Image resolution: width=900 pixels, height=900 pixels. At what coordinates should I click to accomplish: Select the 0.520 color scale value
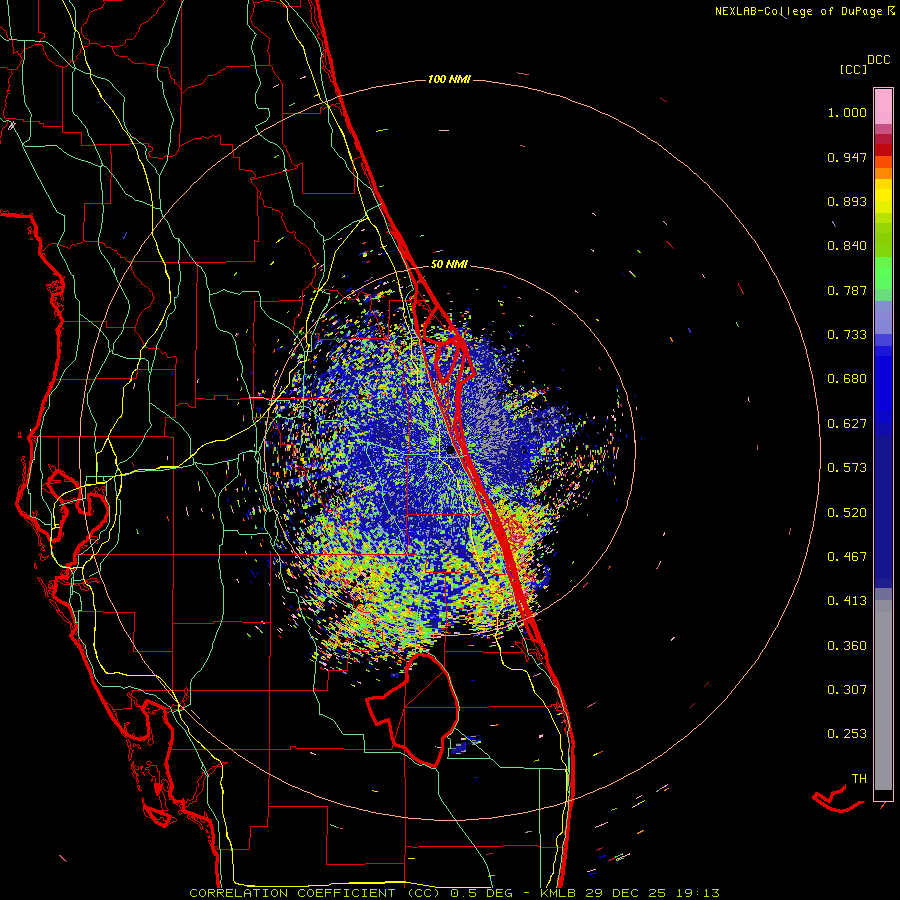tap(847, 513)
